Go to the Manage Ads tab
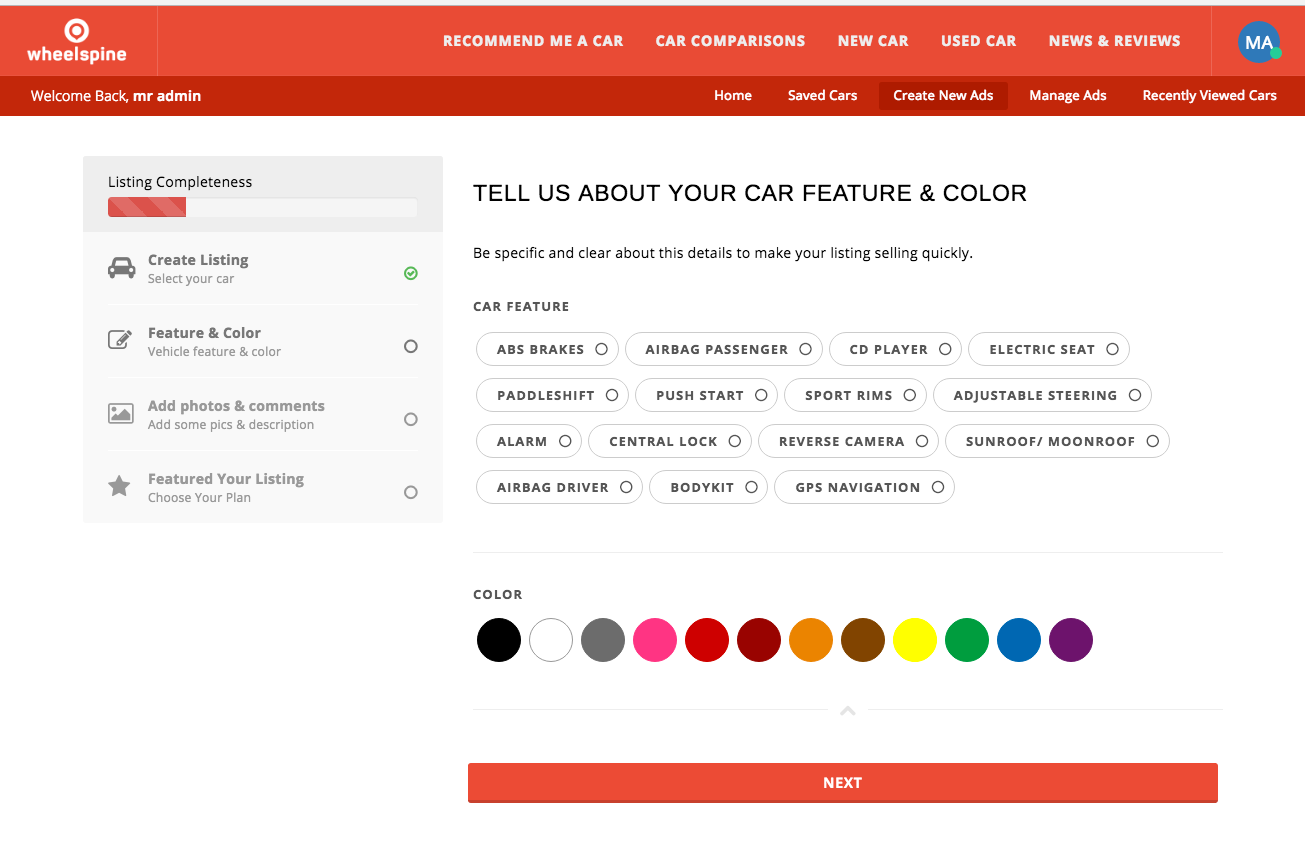This screenshot has height=852, width=1305. (1067, 96)
